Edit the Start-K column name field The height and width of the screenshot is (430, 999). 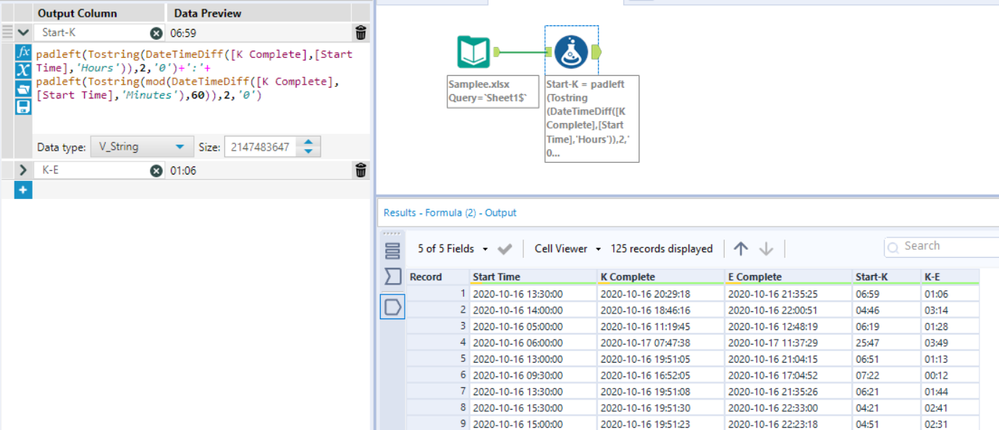point(93,33)
